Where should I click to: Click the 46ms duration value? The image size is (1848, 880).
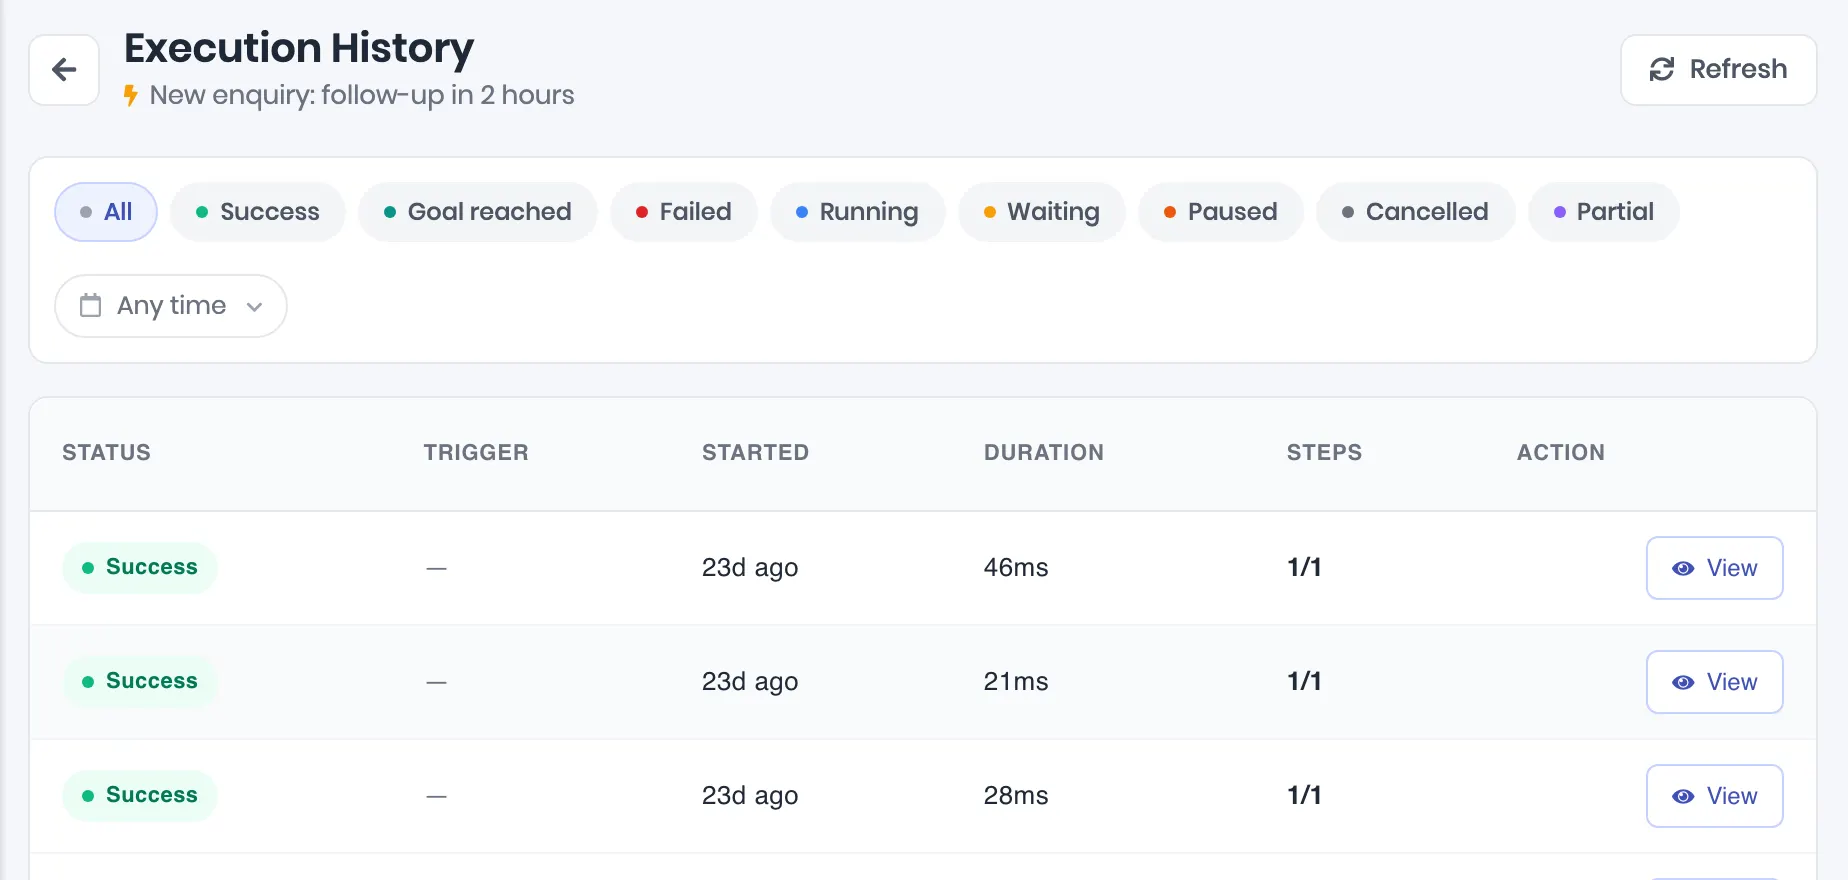[1016, 568]
